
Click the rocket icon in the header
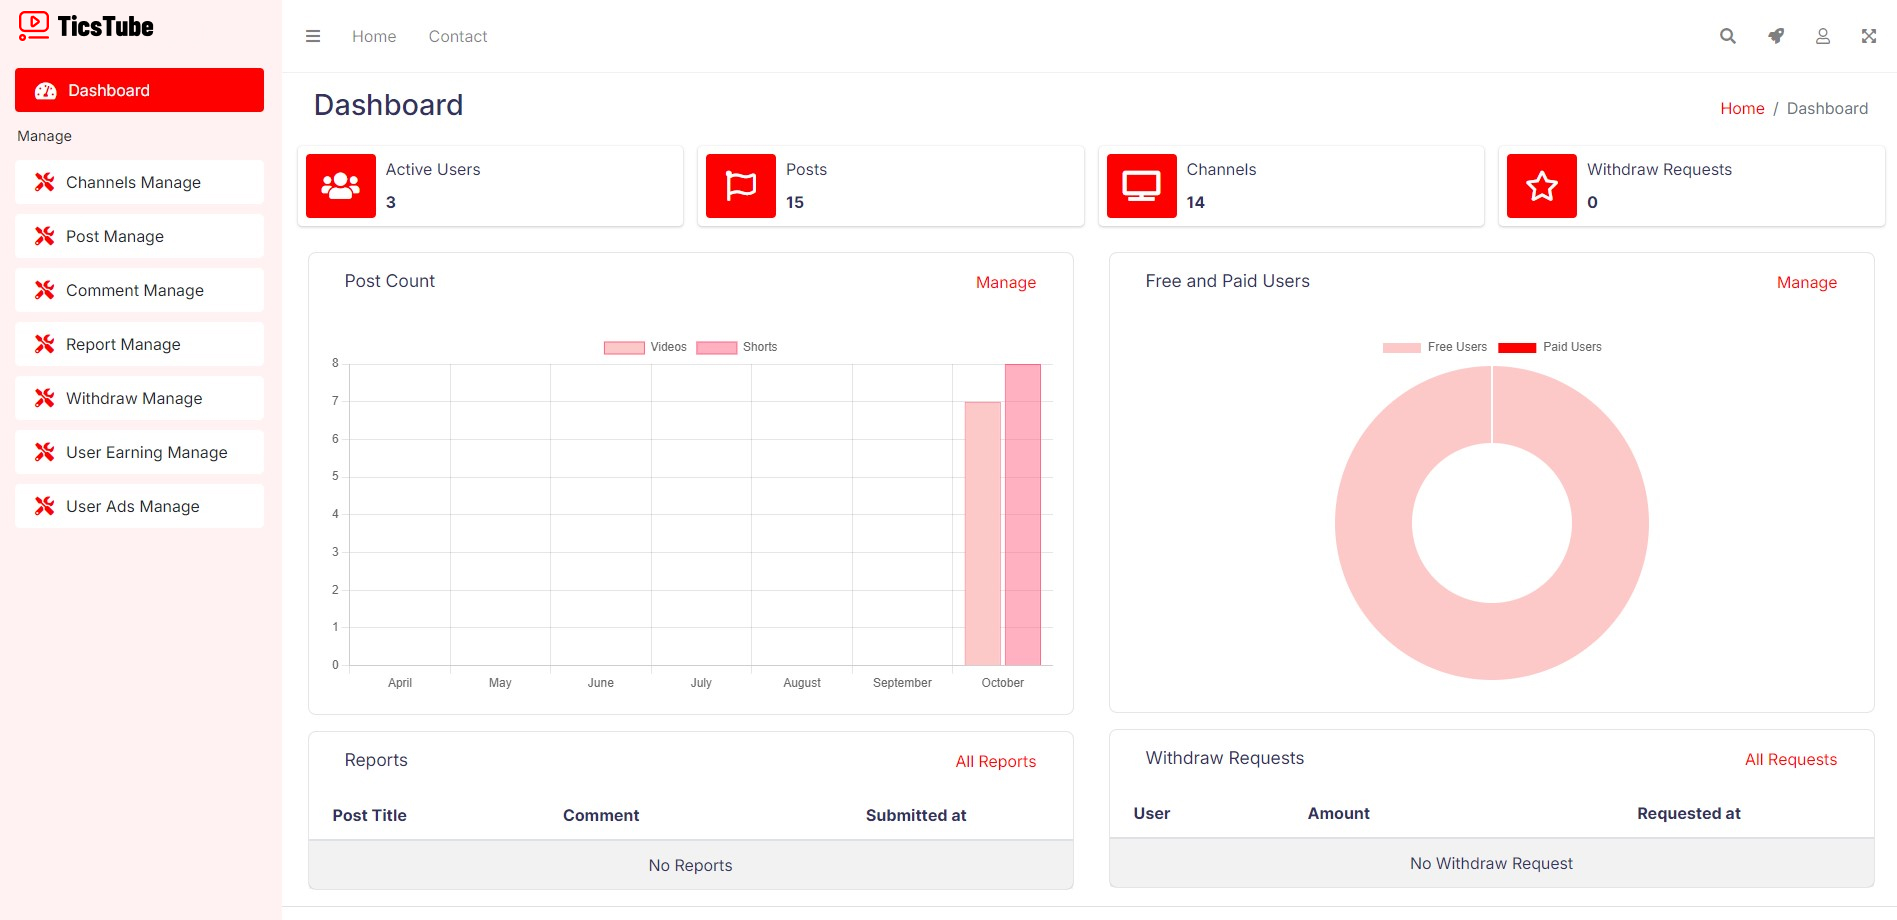[1776, 36]
